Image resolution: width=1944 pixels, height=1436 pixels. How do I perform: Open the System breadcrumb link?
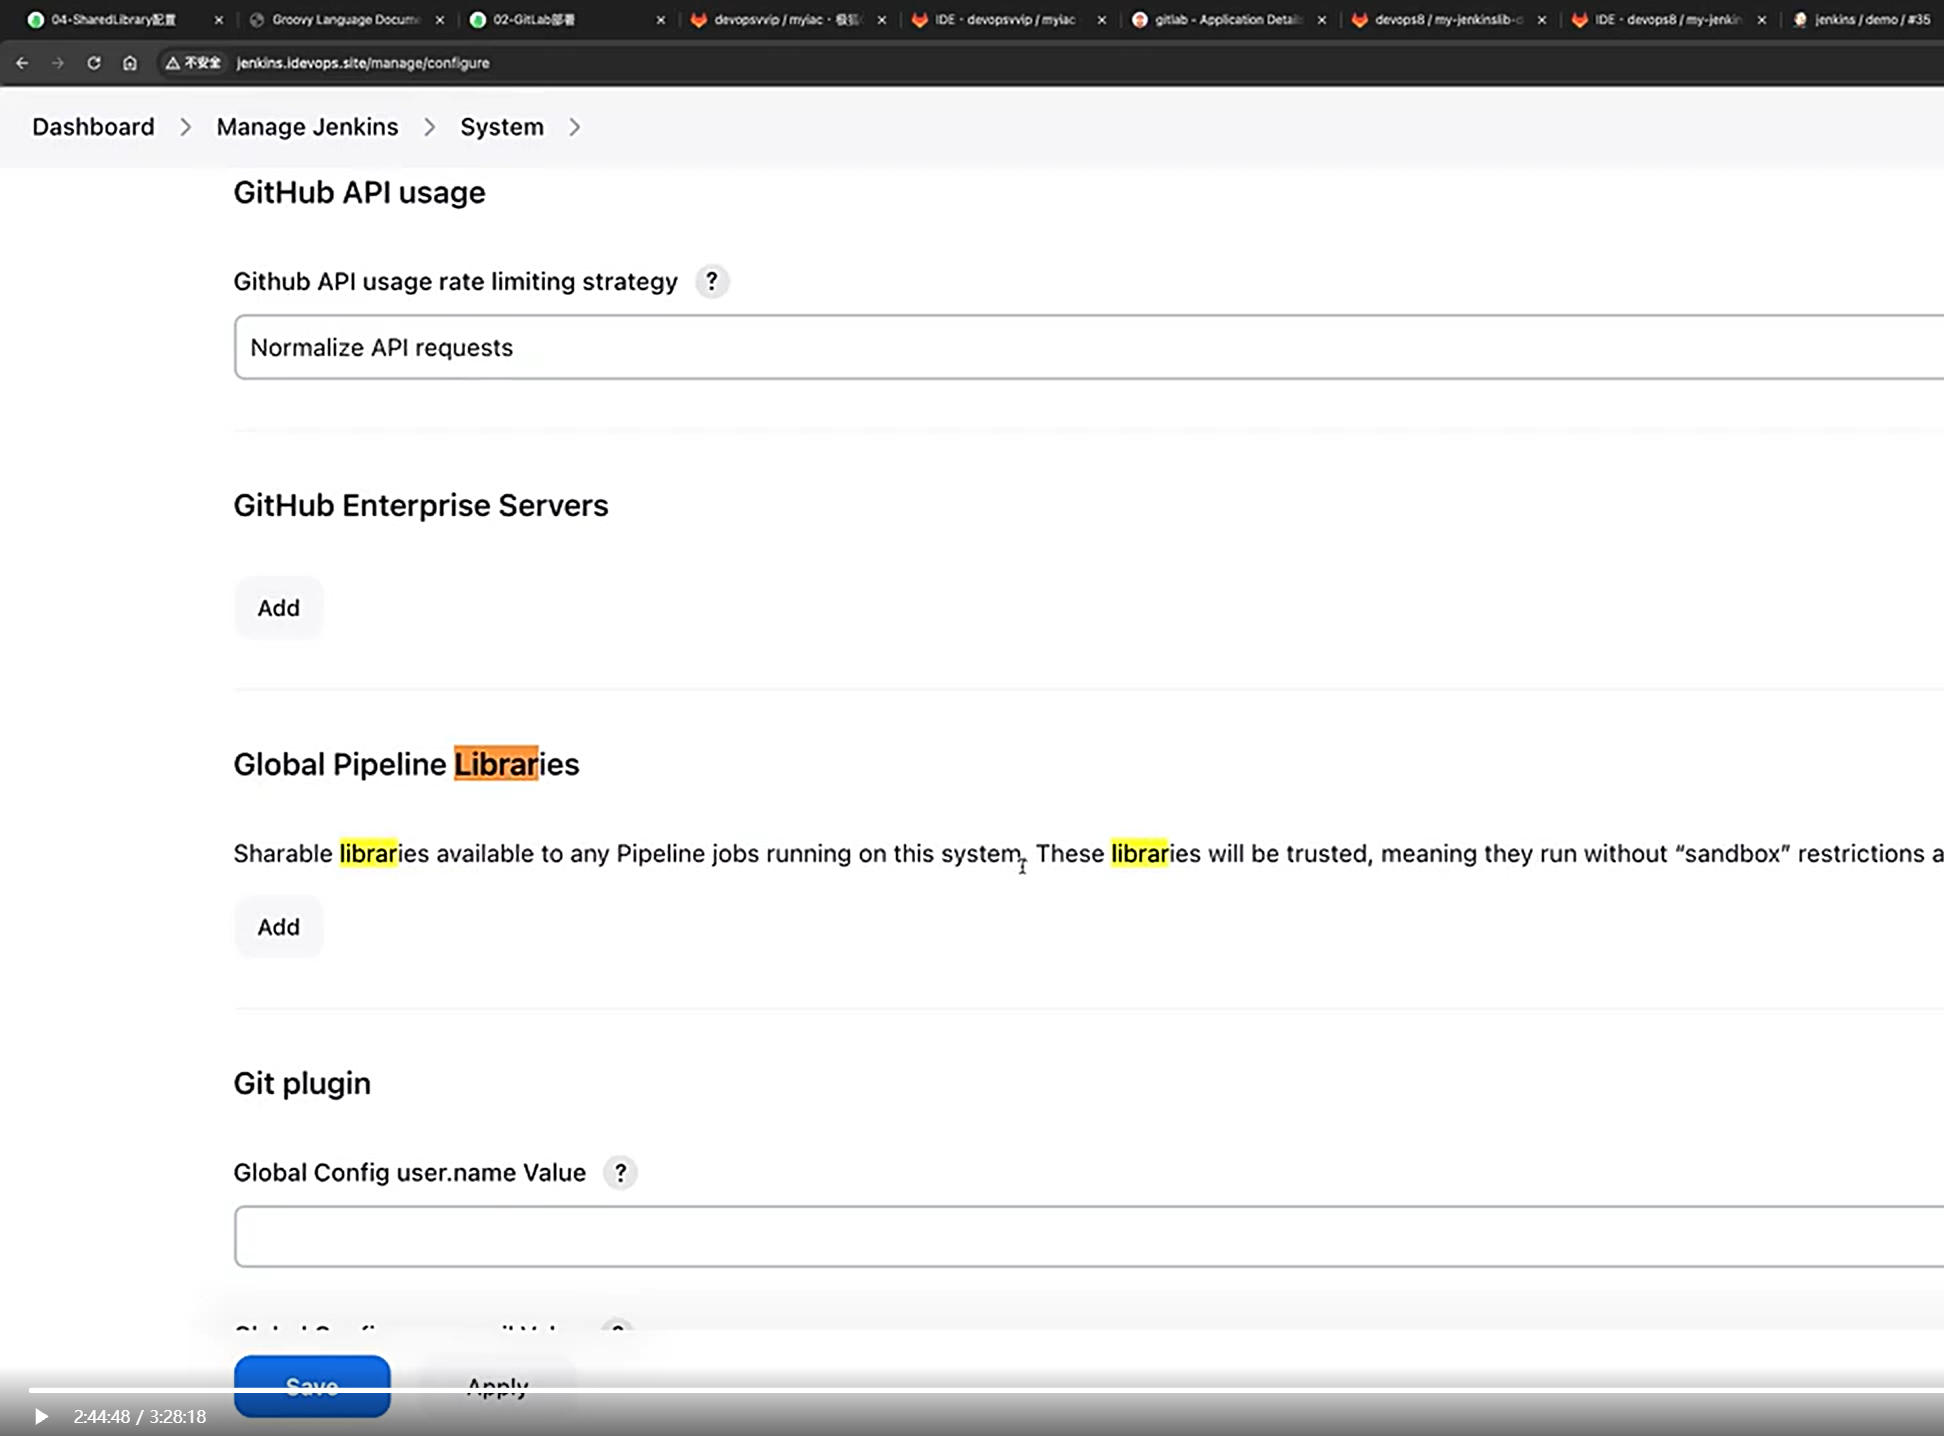[x=502, y=127]
